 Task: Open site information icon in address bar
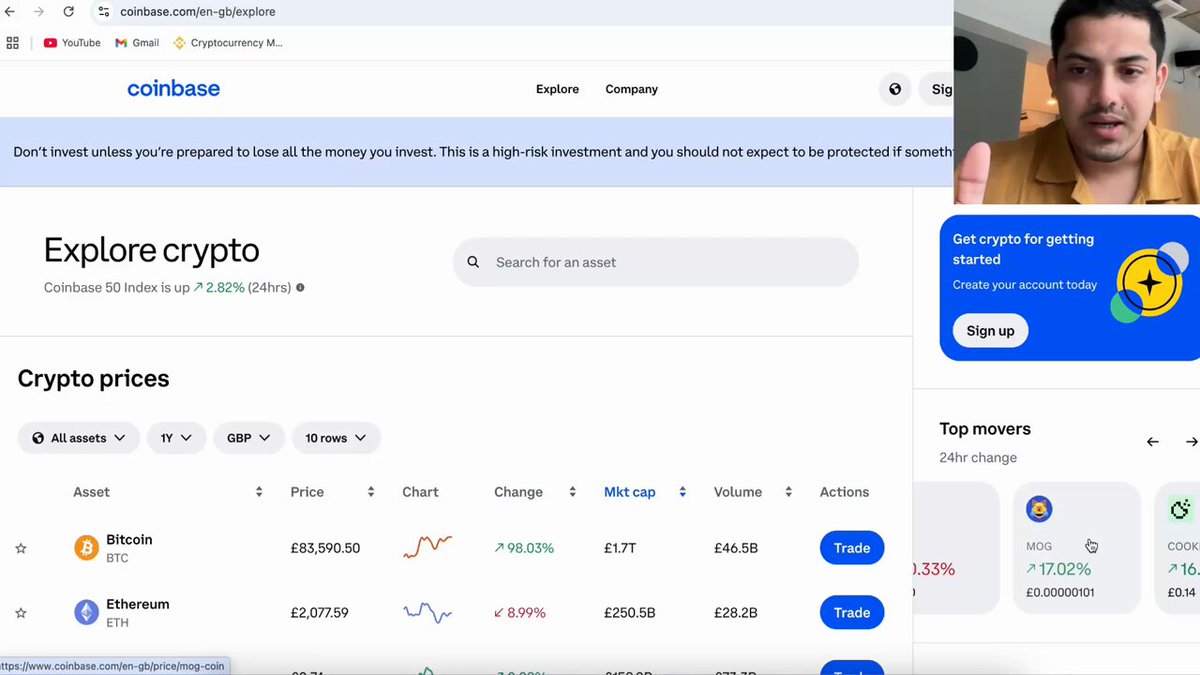[103, 12]
